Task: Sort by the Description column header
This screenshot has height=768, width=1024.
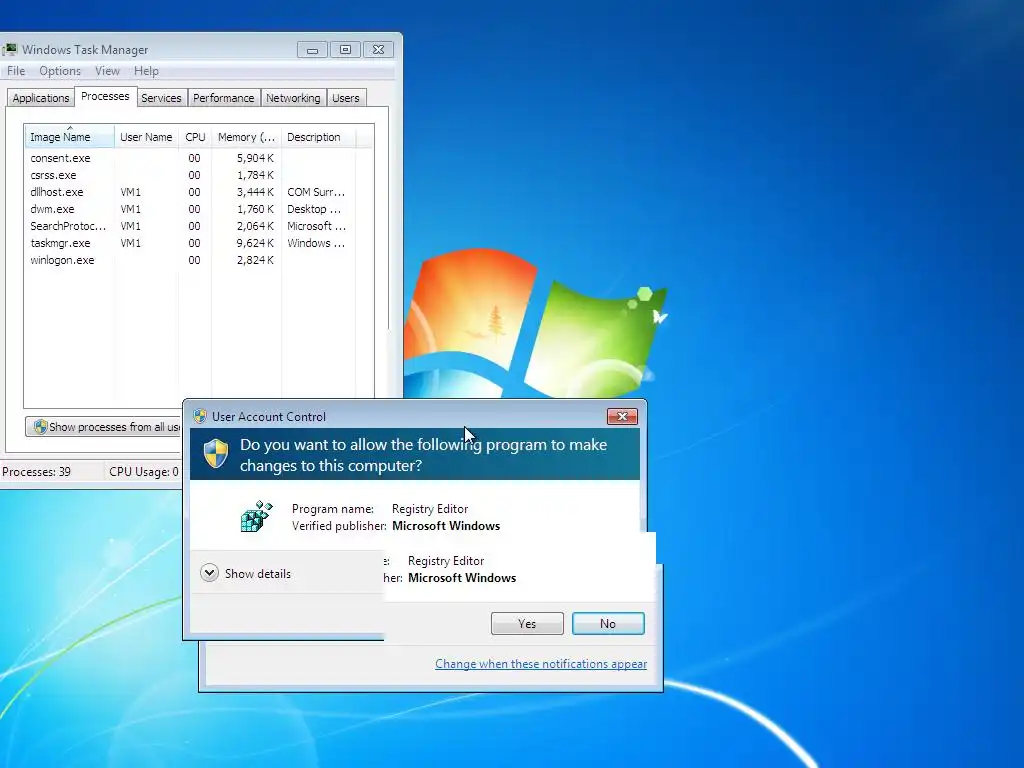Action: point(318,136)
